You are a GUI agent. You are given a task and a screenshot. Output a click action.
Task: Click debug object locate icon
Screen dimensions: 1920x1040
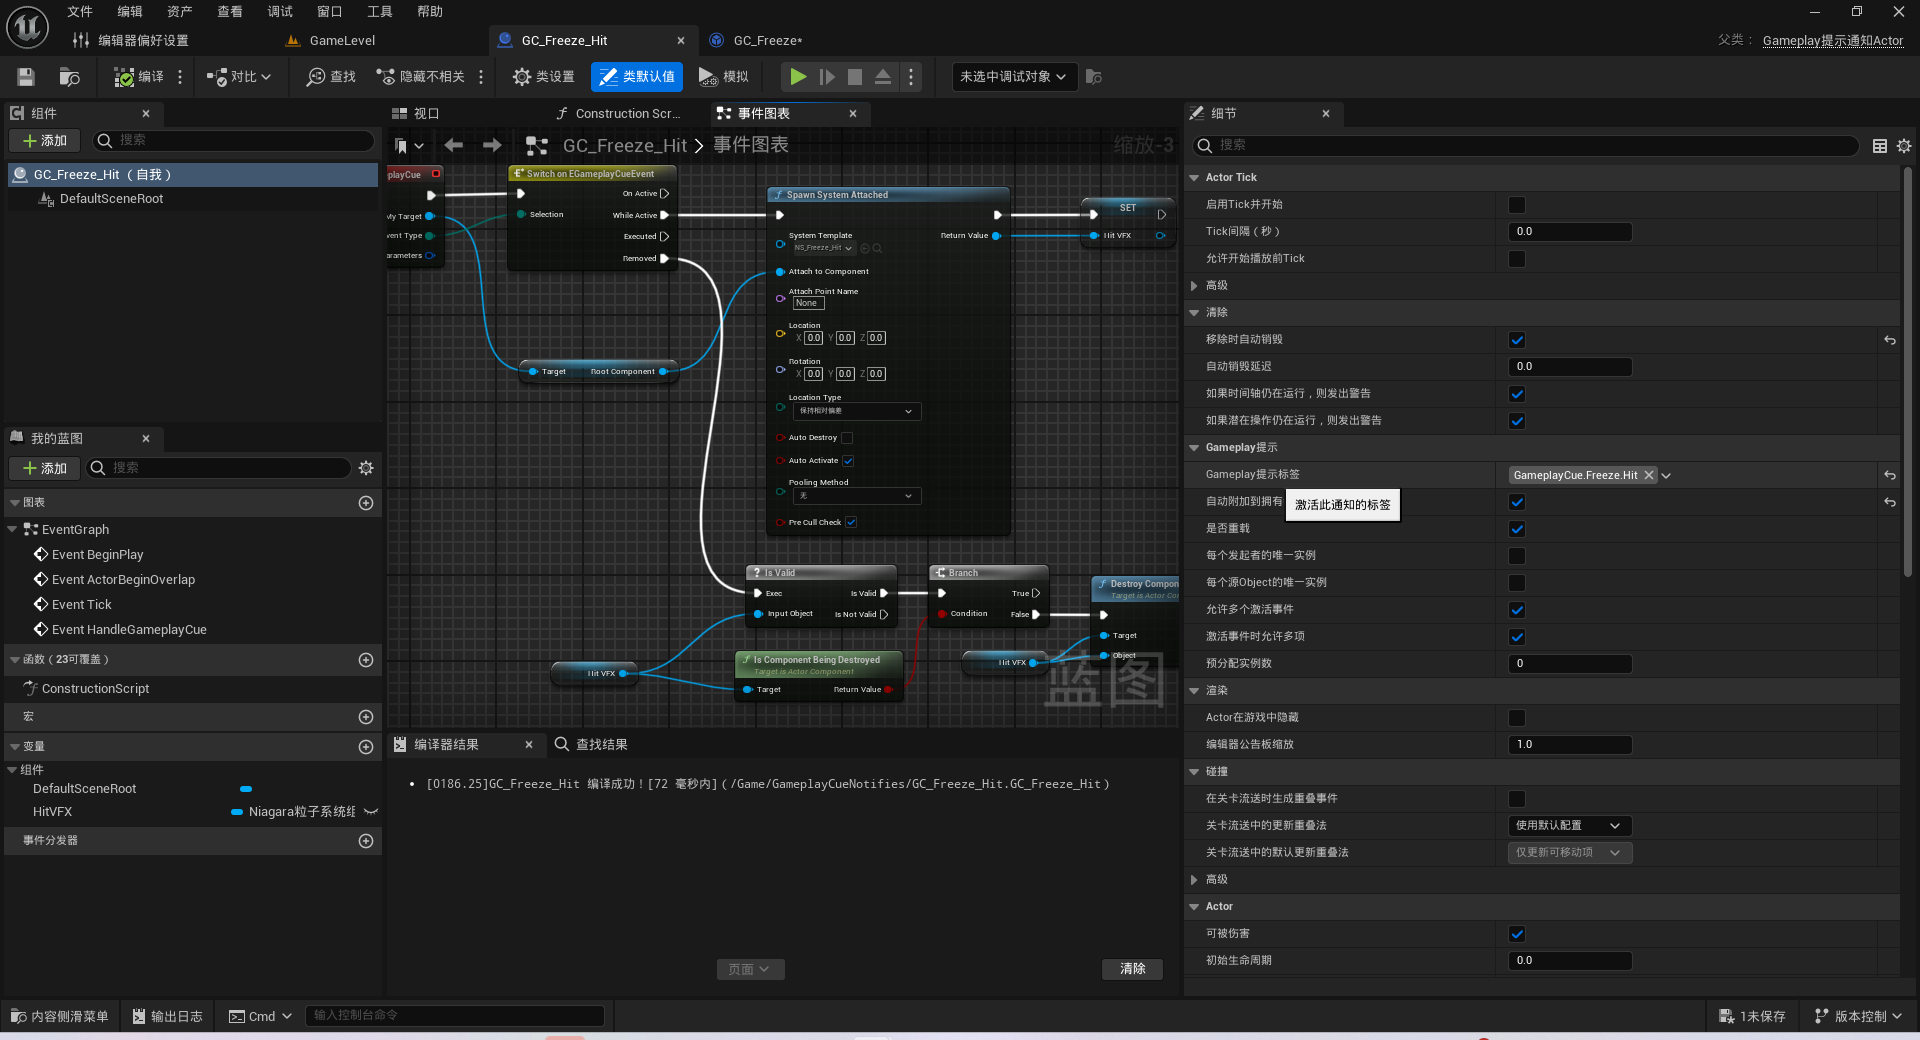[x=1094, y=77]
